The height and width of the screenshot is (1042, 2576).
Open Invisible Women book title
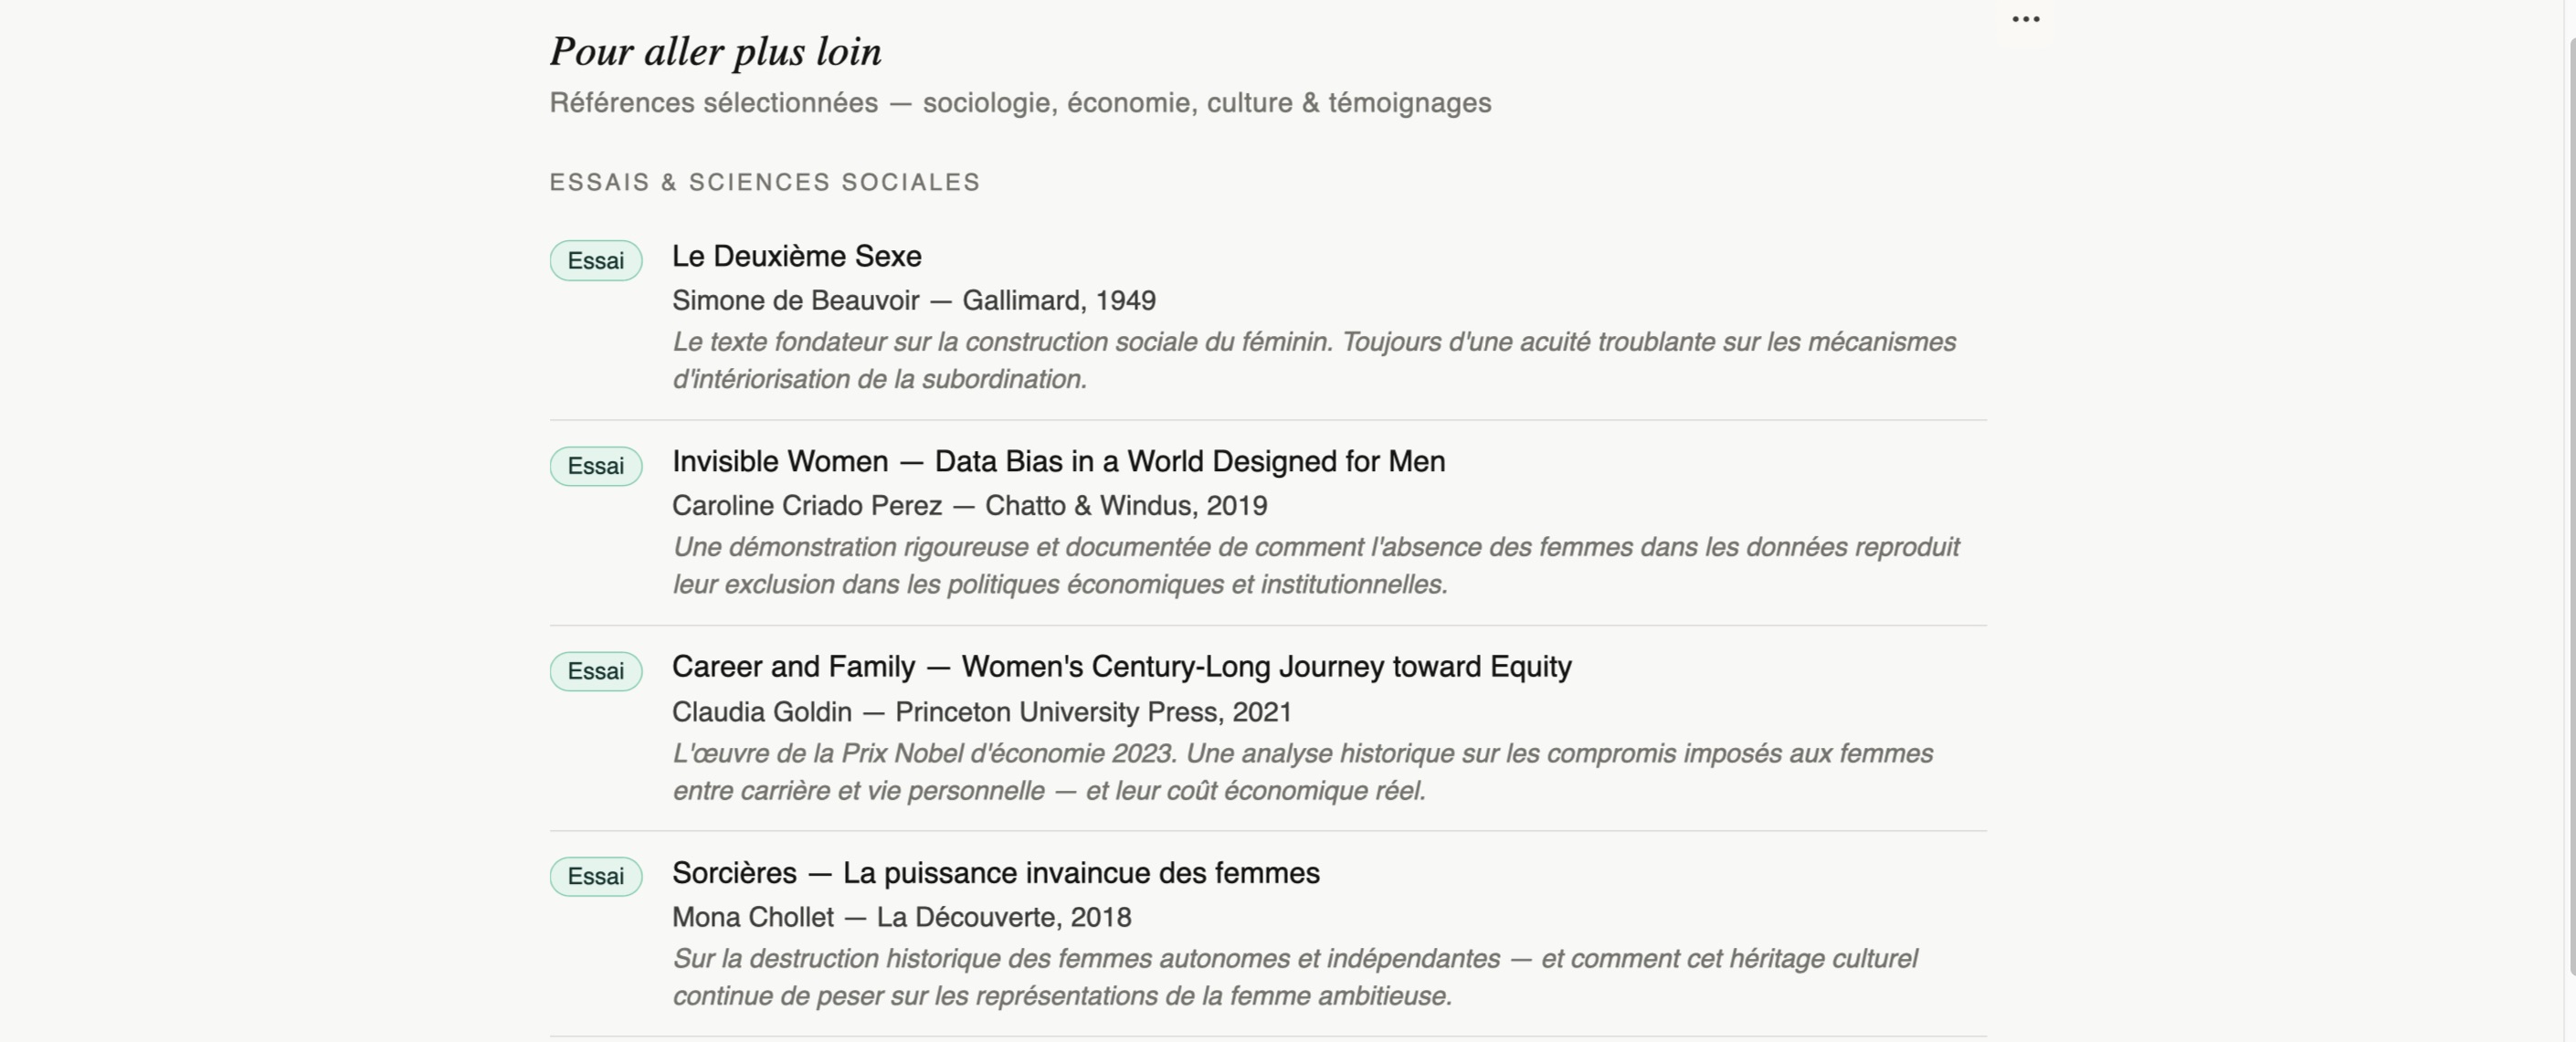pos(1059,461)
